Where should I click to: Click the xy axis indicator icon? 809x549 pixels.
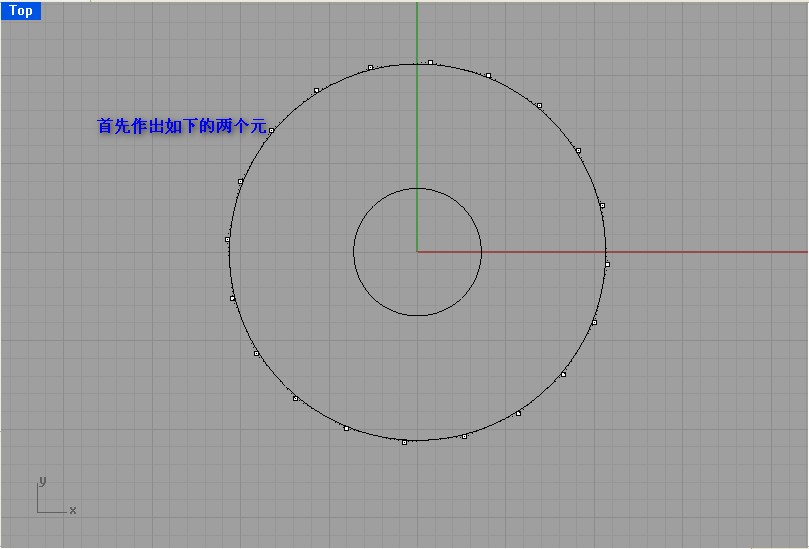(x=56, y=496)
